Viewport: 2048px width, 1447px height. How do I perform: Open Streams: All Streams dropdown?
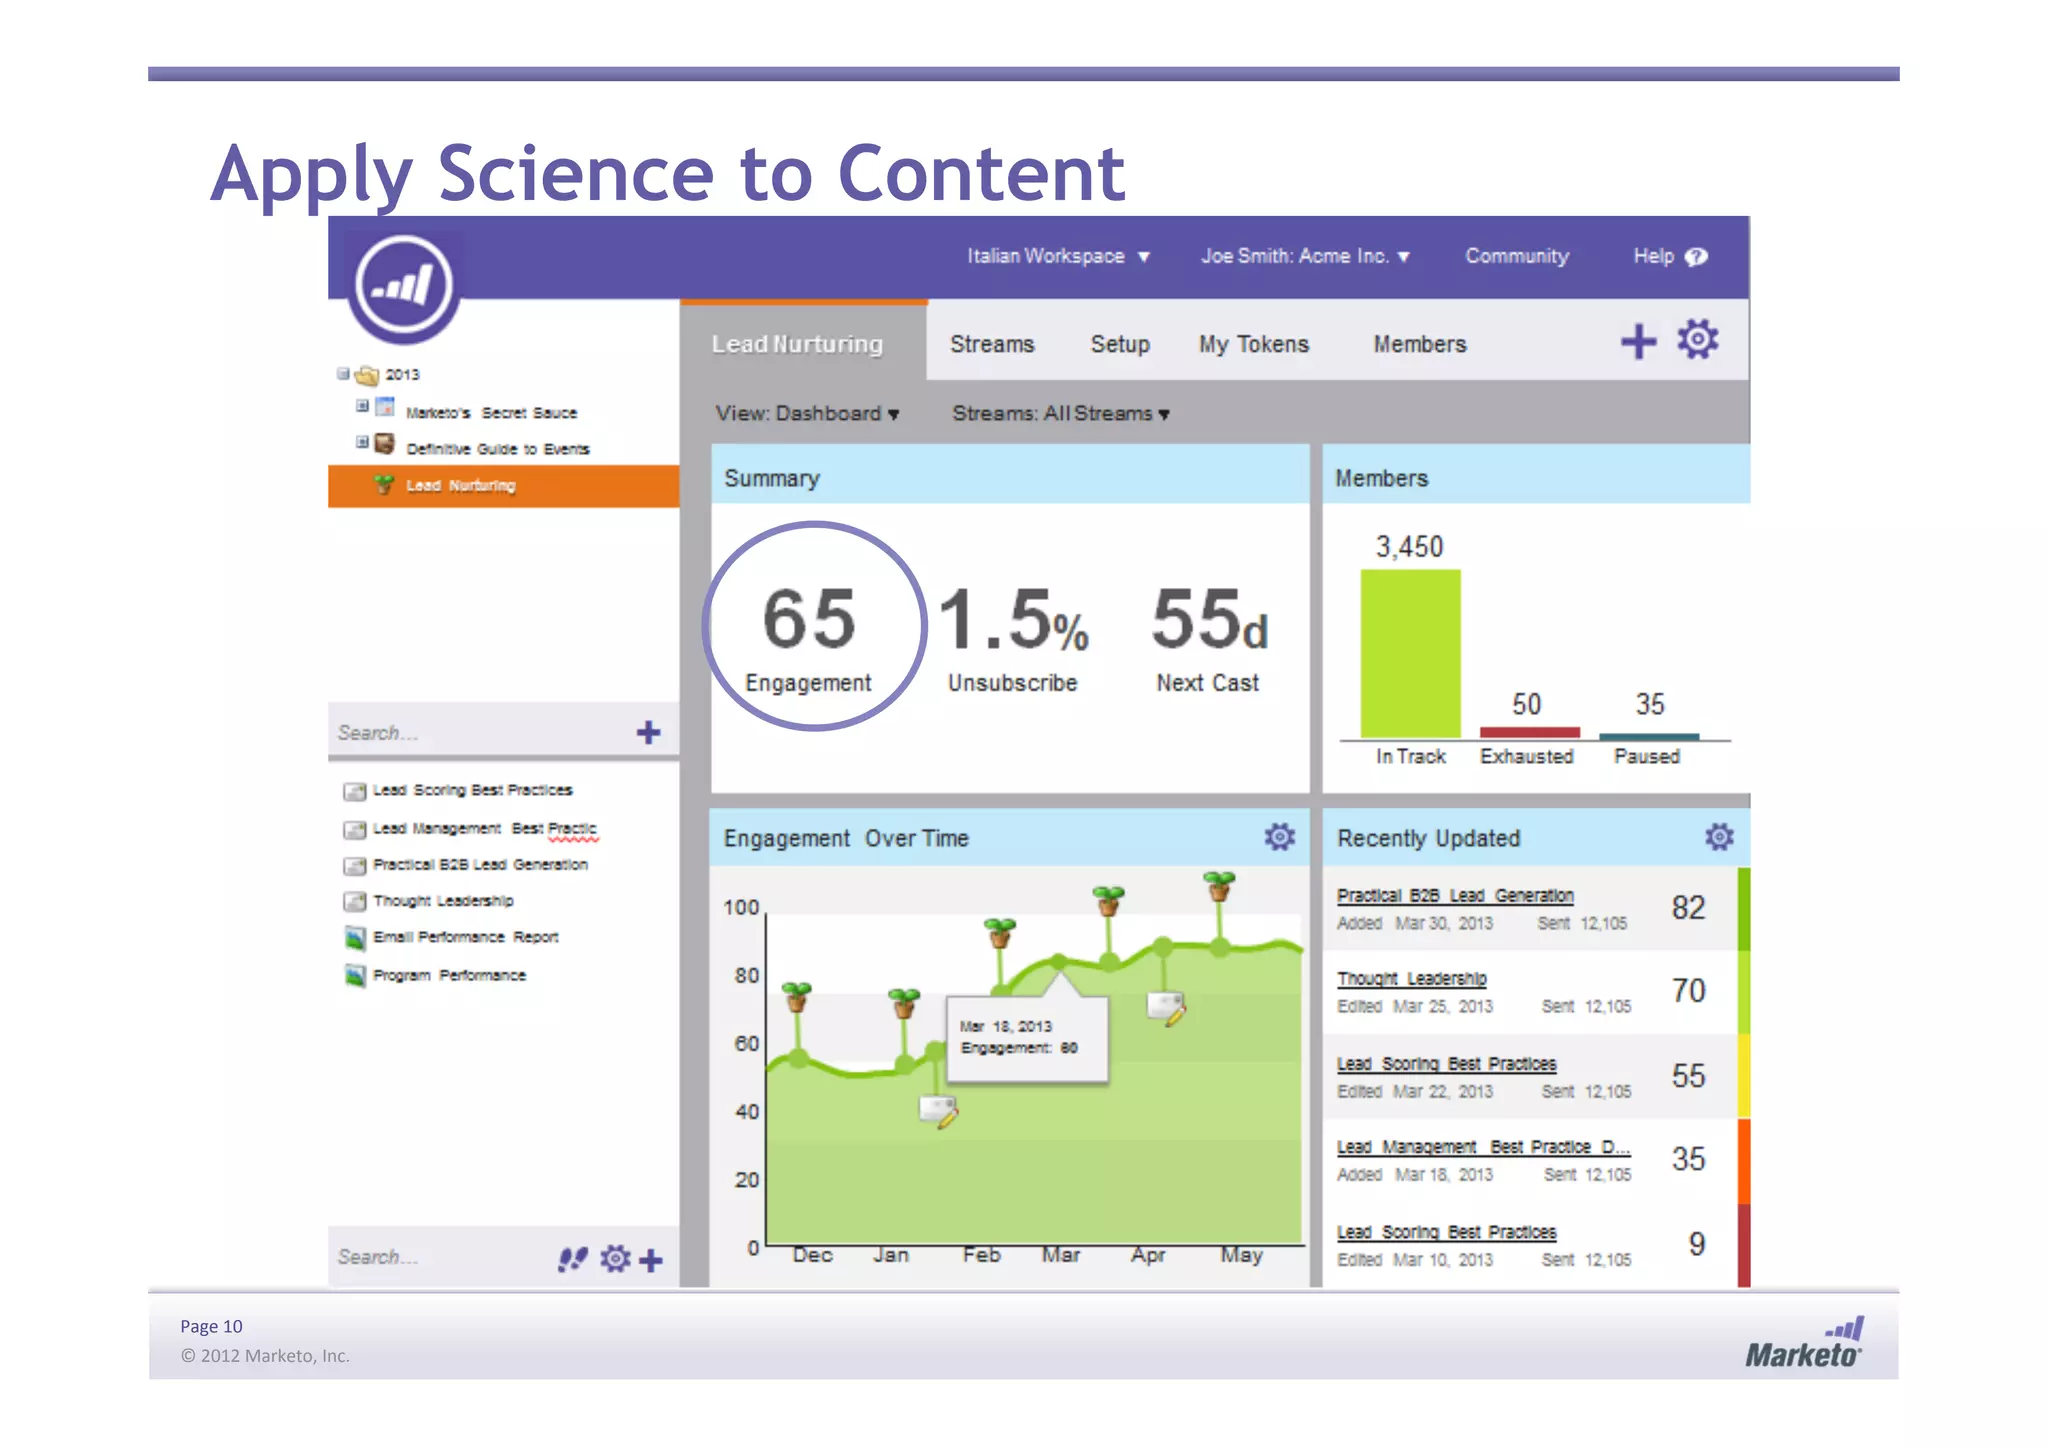pyautogui.click(x=1061, y=413)
